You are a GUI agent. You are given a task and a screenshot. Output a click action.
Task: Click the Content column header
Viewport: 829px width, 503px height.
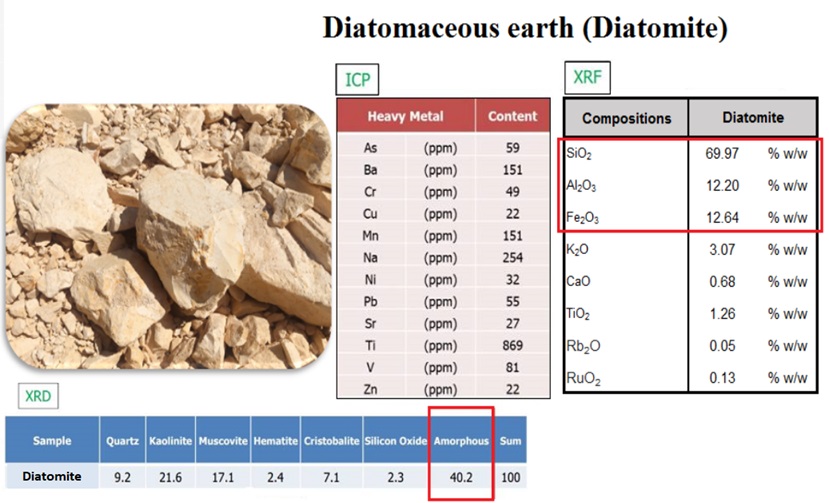click(x=512, y=117)
